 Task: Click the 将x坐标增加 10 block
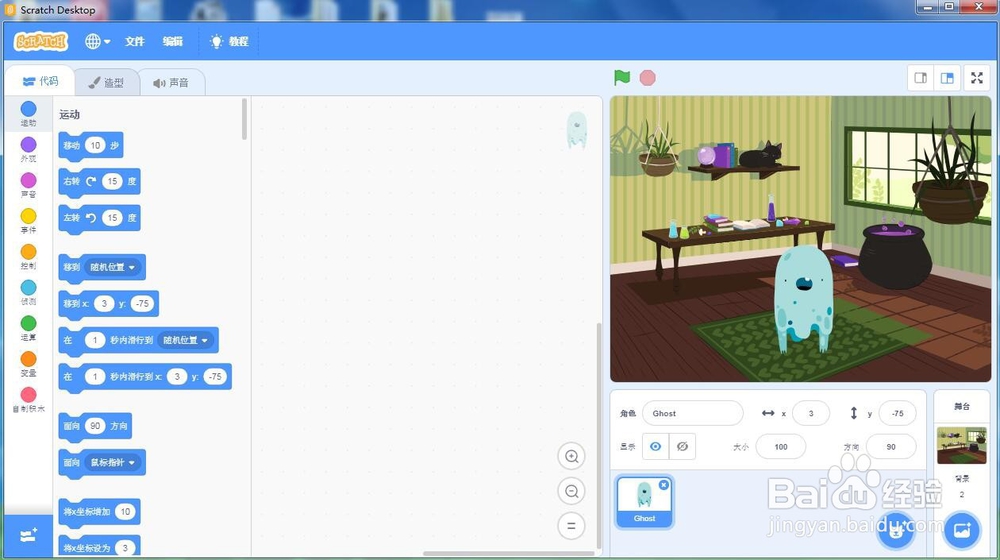point(99,512)
